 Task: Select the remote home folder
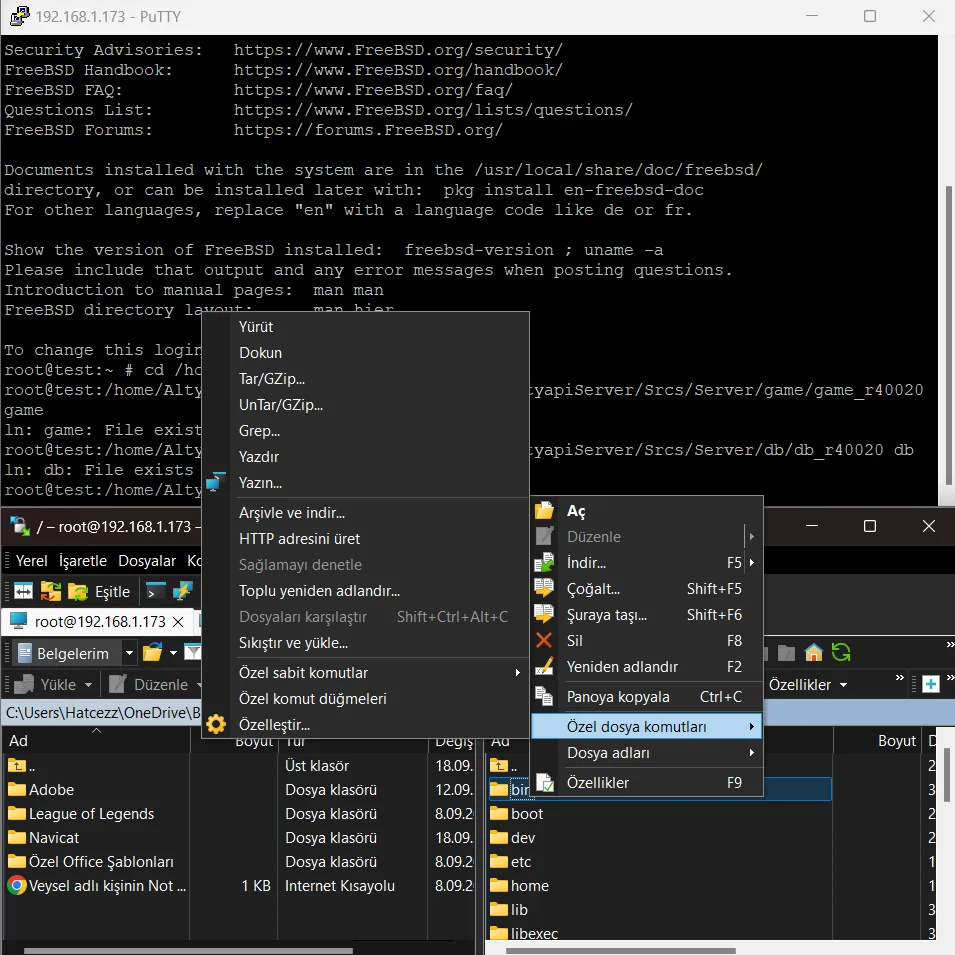(x=520, y=886)
